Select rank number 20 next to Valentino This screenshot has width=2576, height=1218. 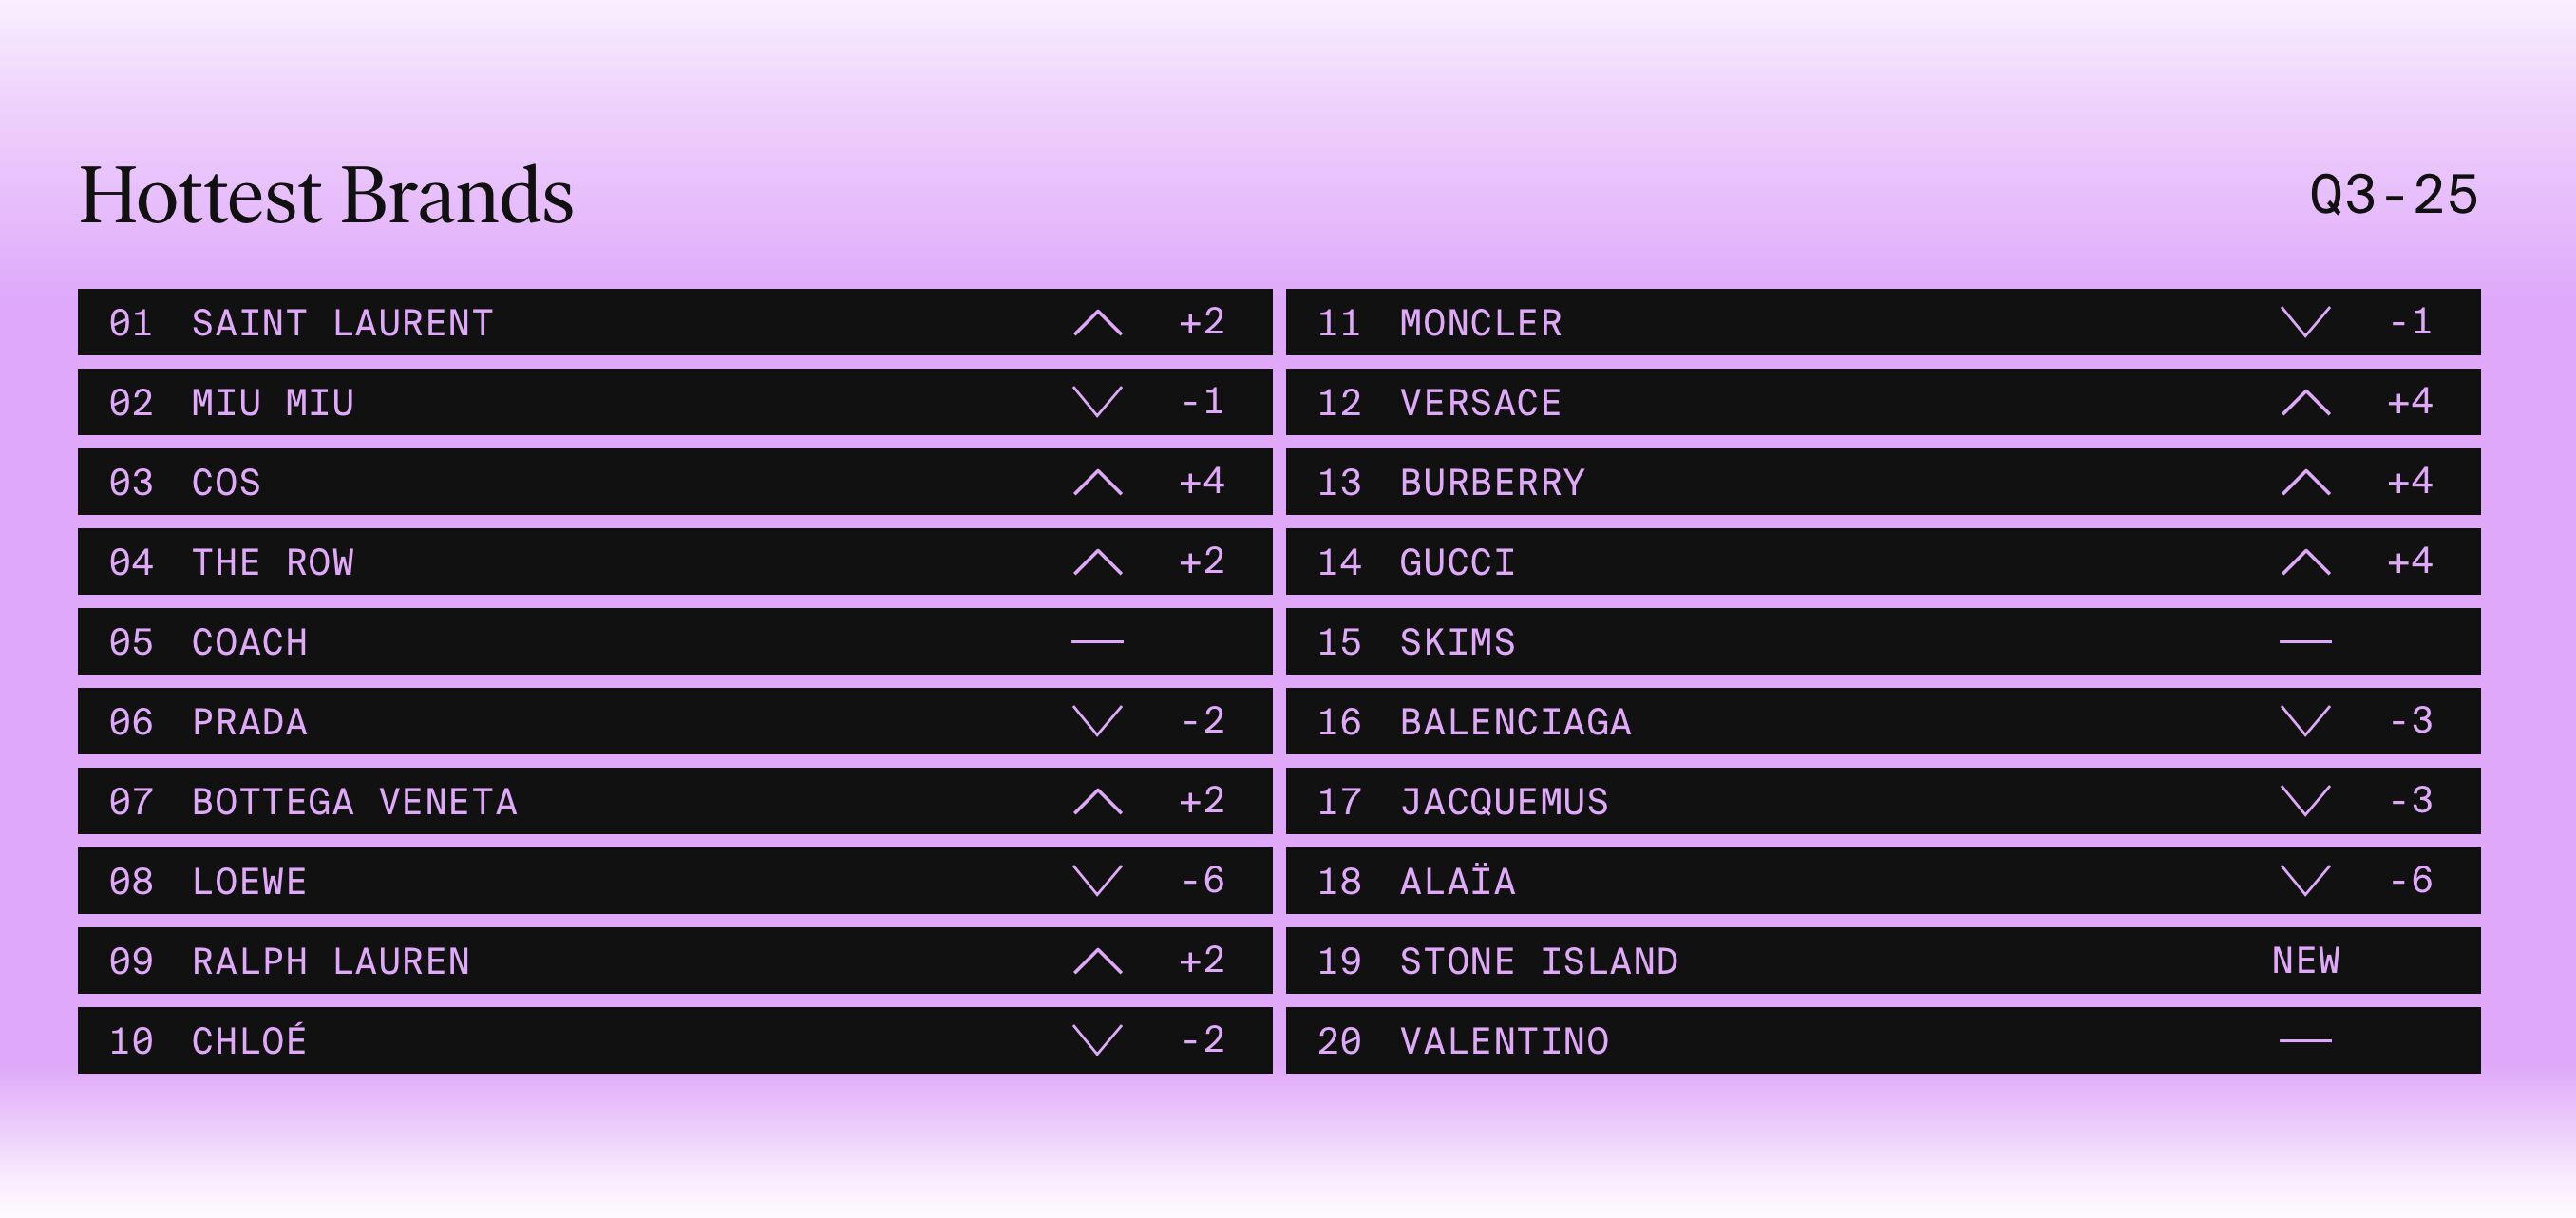(x=1339, y=1042)
